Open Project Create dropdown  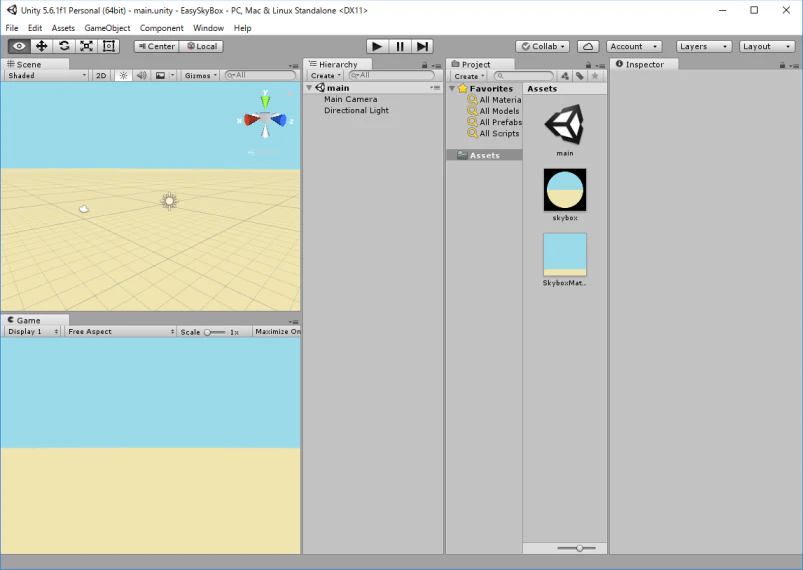(469, 76)
